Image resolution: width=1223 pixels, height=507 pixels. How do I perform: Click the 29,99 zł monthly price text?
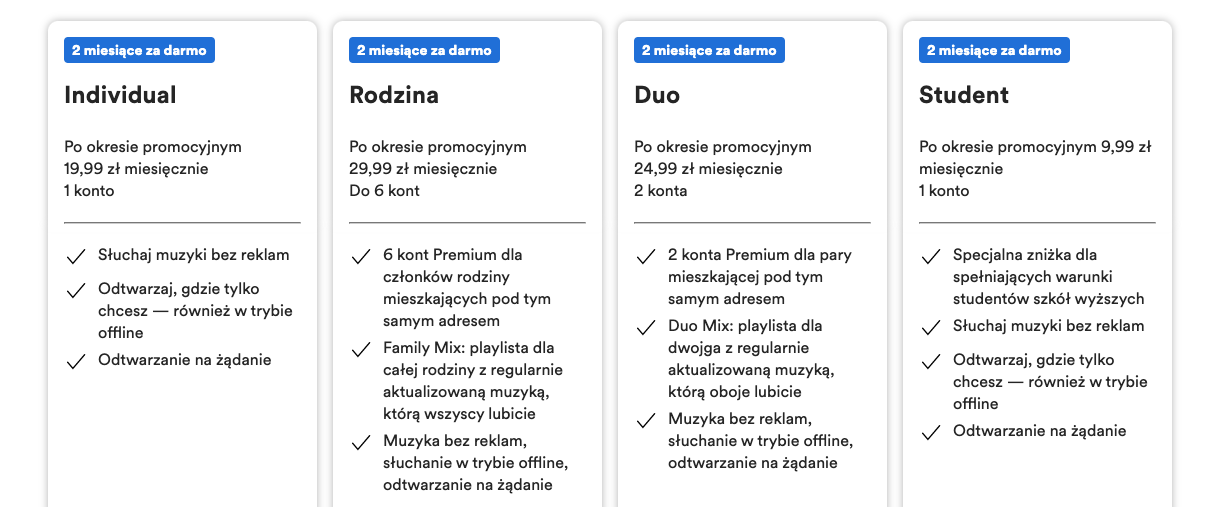tap(421, 169)
